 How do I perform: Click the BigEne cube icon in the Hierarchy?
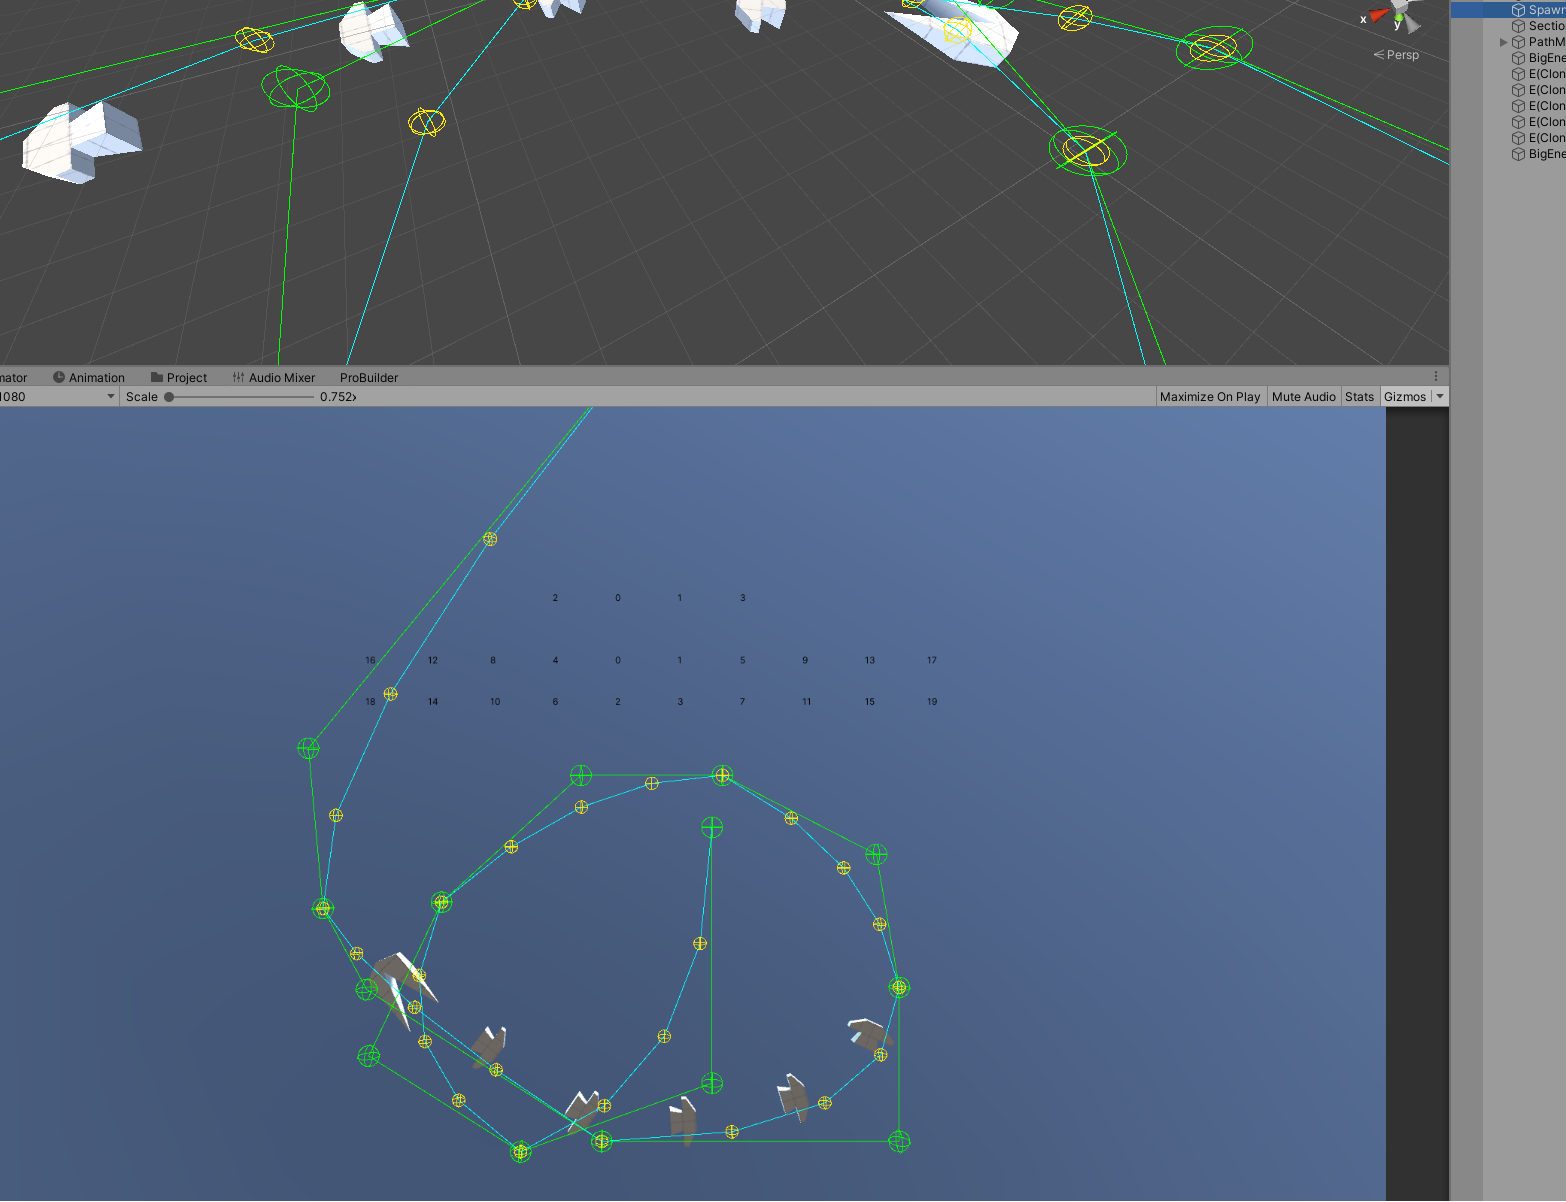[1519, 57]
